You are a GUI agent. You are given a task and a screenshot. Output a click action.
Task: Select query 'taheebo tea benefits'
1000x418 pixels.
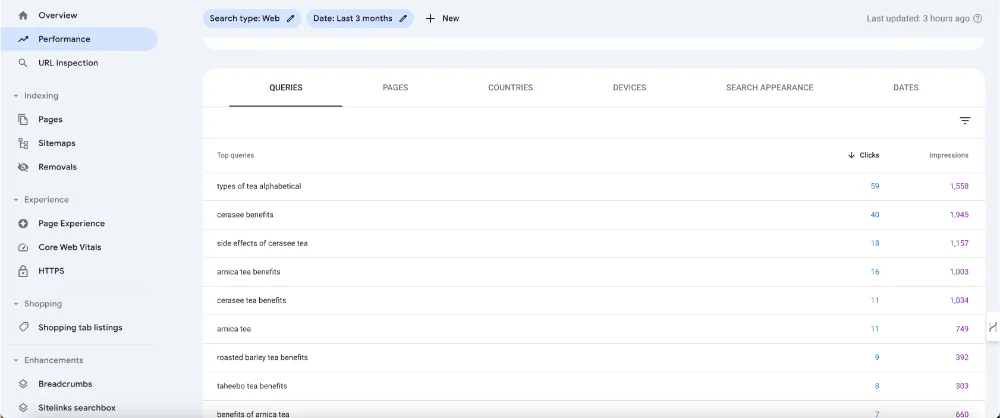click(252, 386)
